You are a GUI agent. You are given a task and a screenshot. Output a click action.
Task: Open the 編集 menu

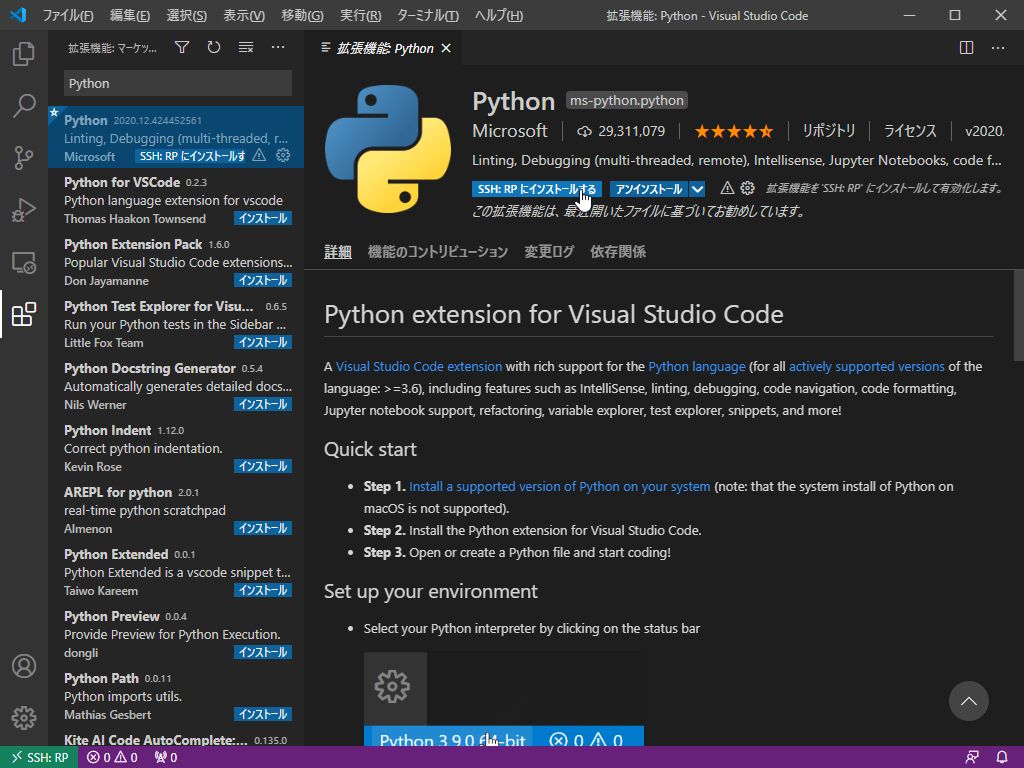tap(129, 15)
